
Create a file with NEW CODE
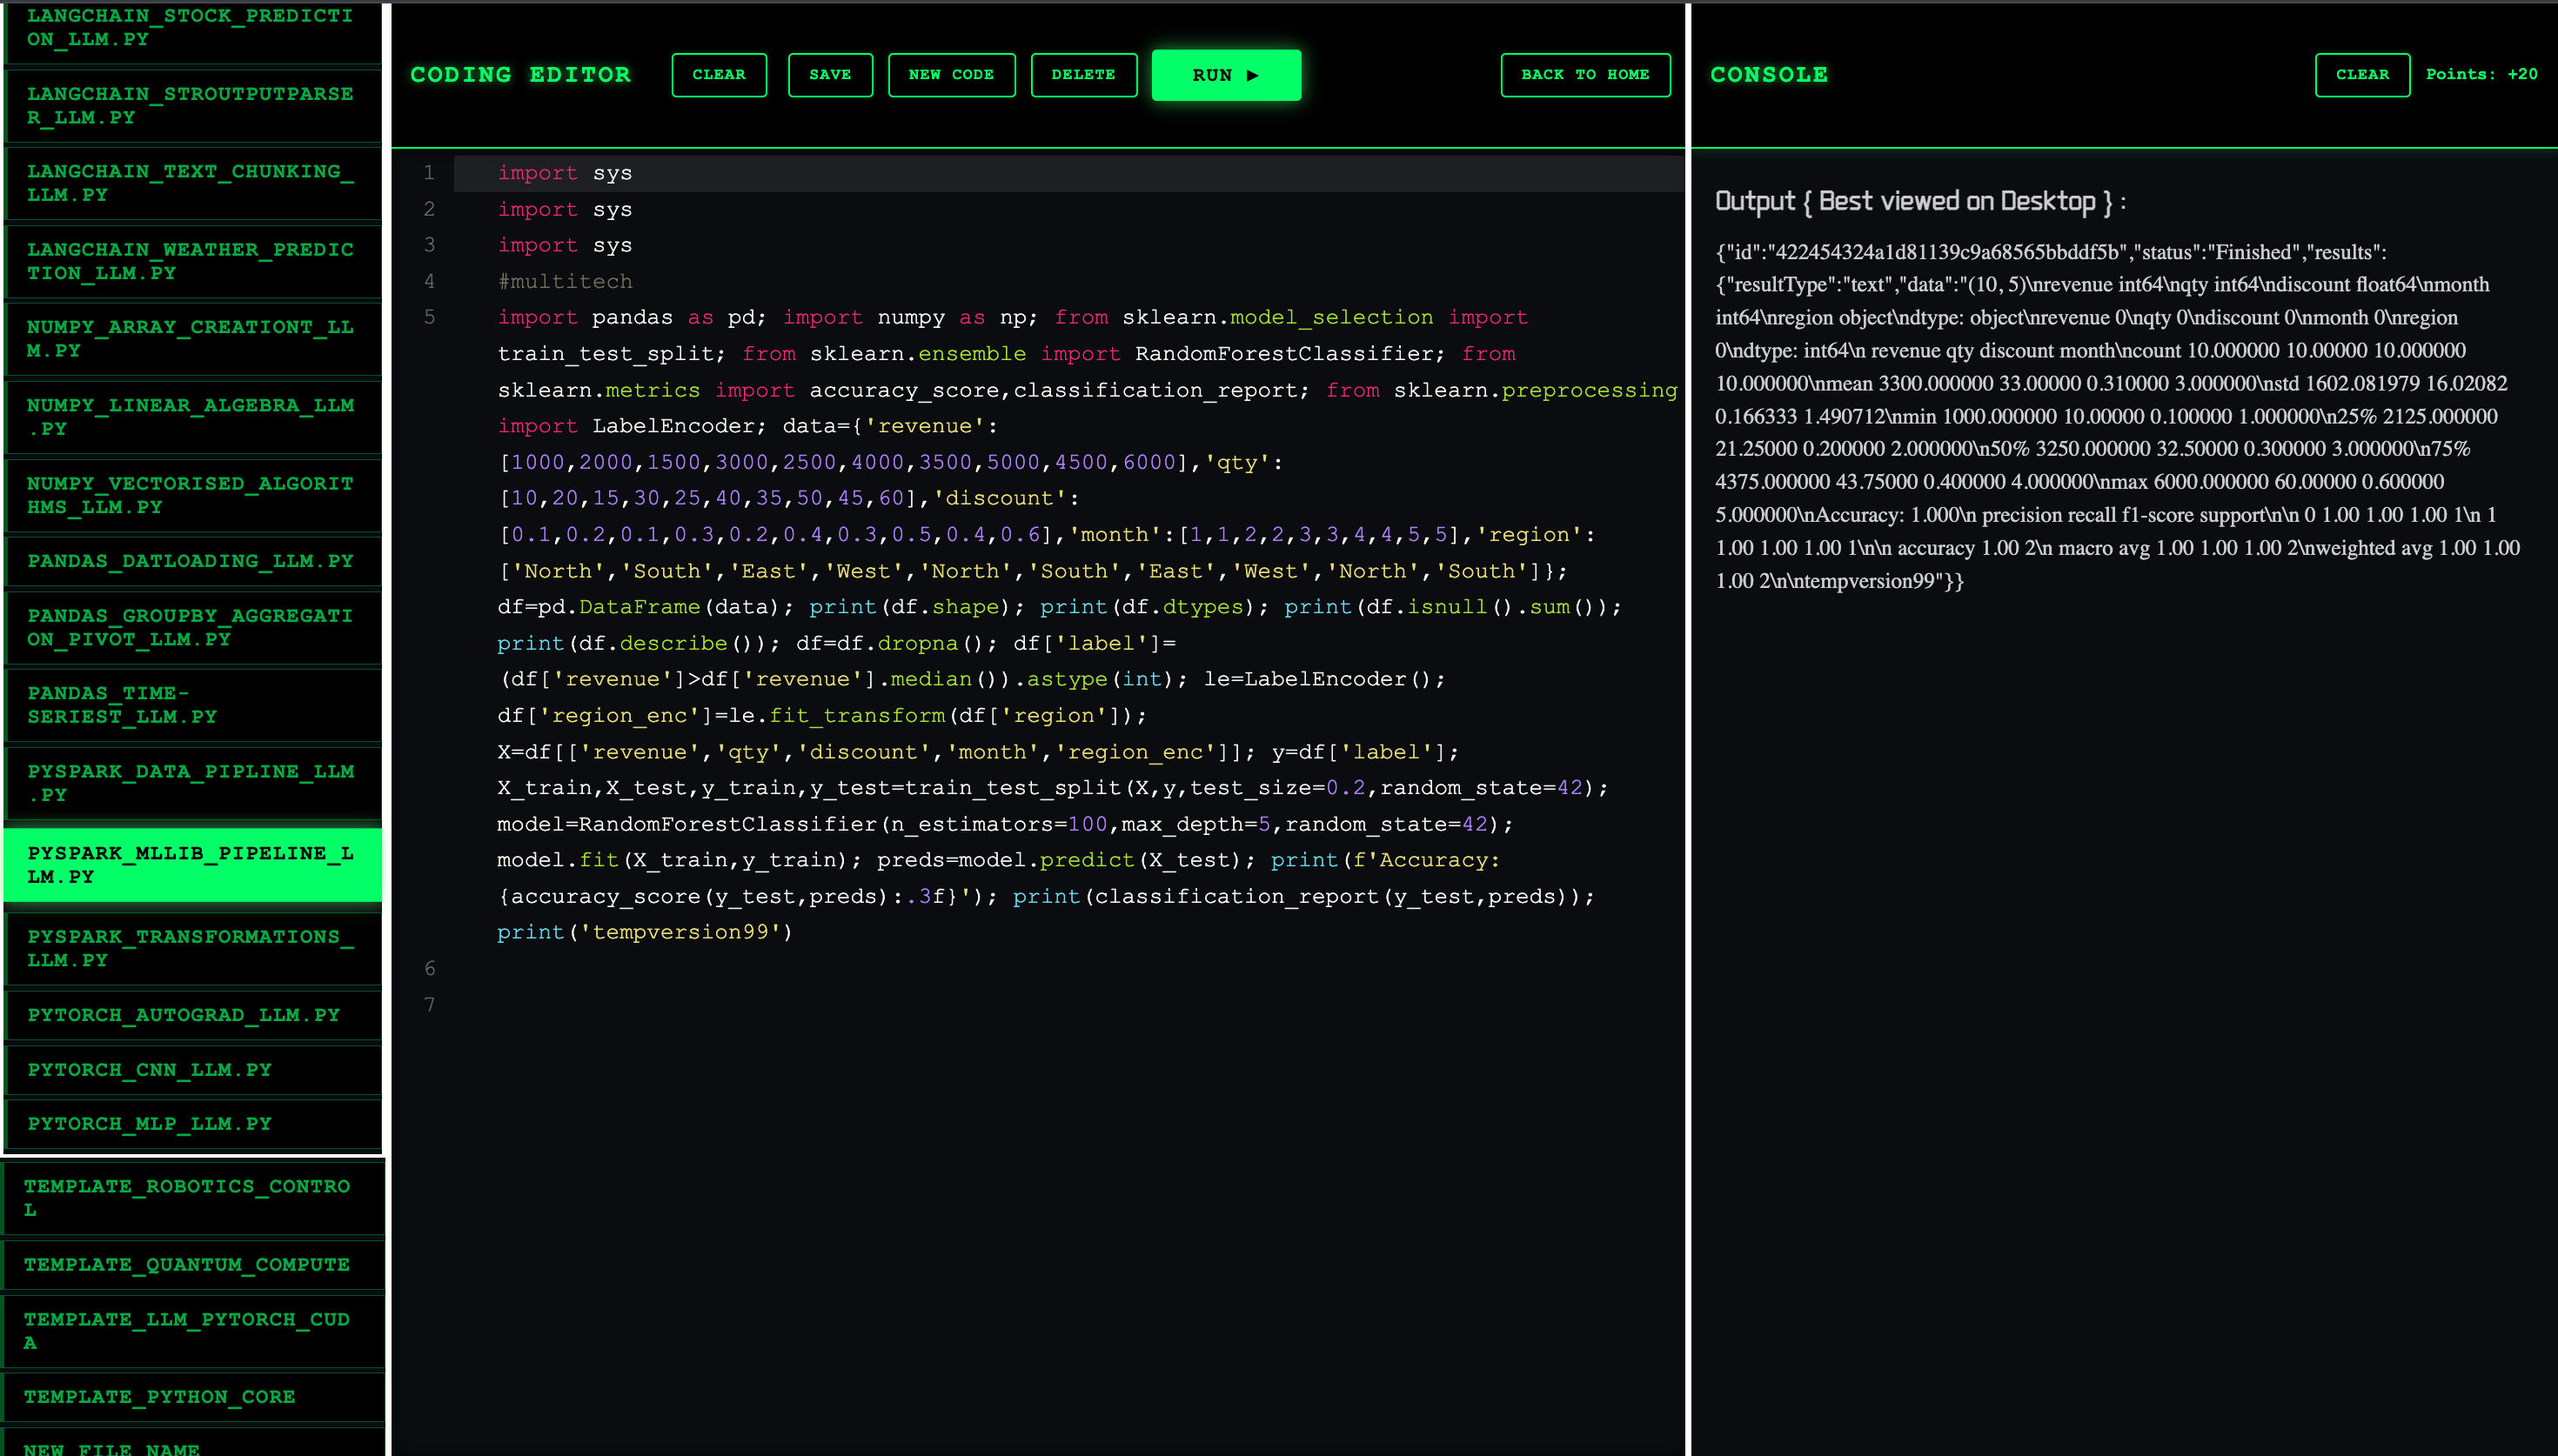pyautogui.click(x=951, y=75)
